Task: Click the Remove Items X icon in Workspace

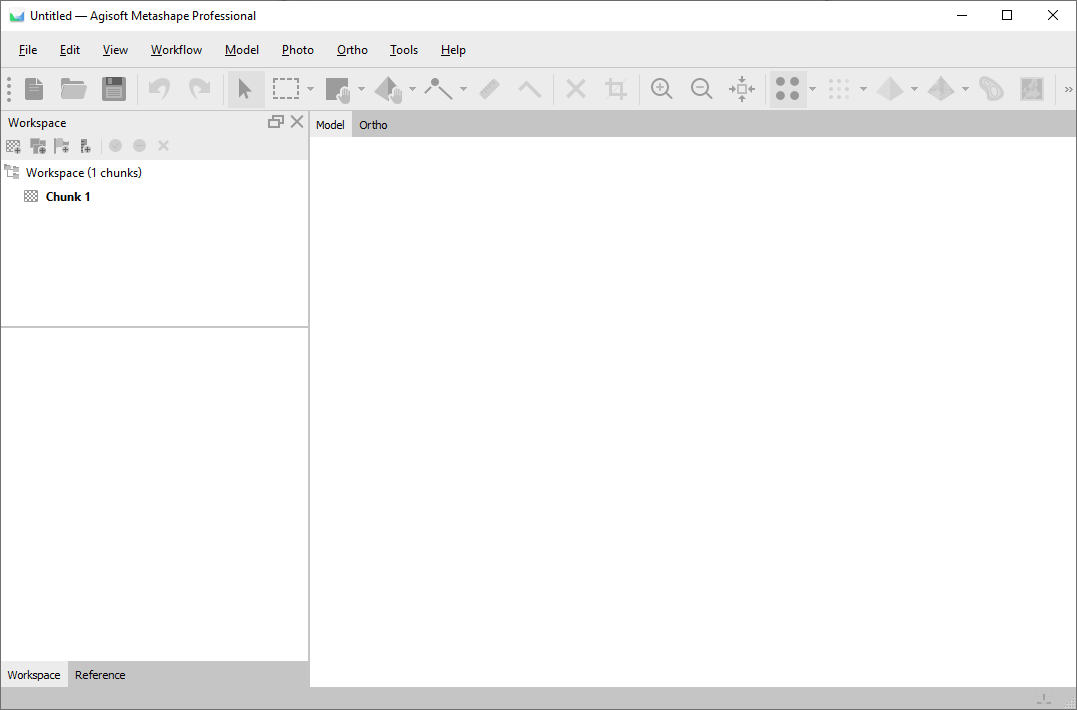Action: click(163, 146)
